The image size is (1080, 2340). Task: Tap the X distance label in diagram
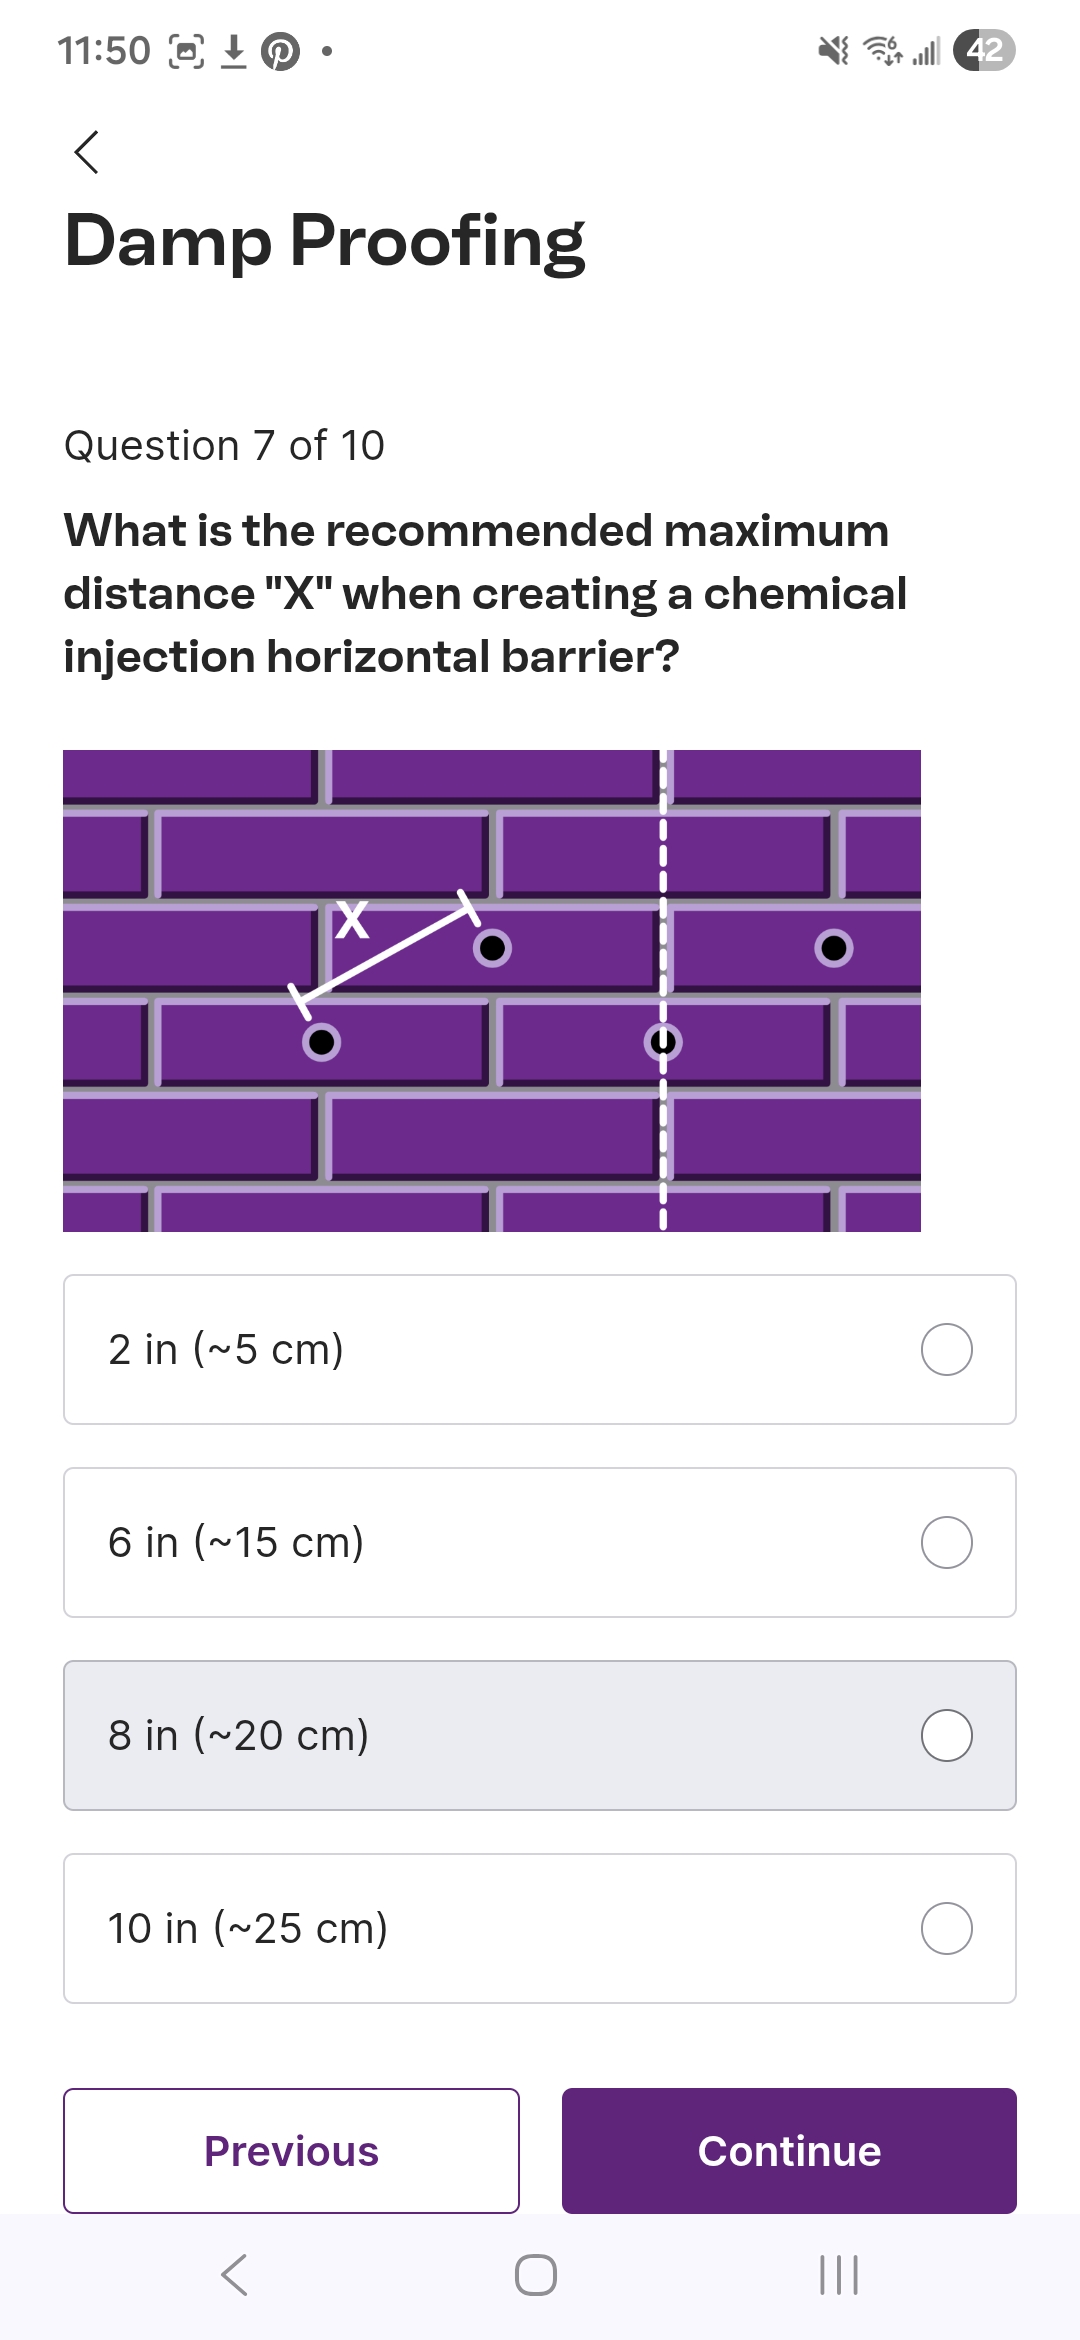point(352,920)
